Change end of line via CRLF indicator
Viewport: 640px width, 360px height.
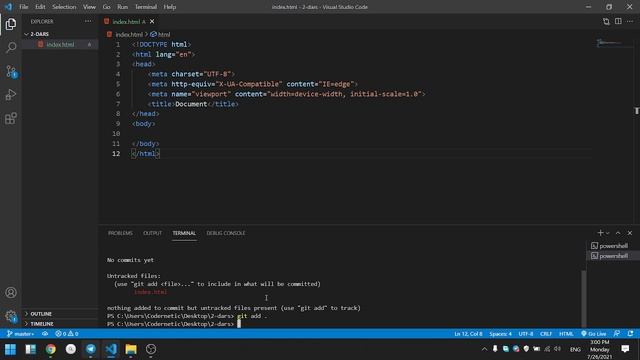pos(546,333)
